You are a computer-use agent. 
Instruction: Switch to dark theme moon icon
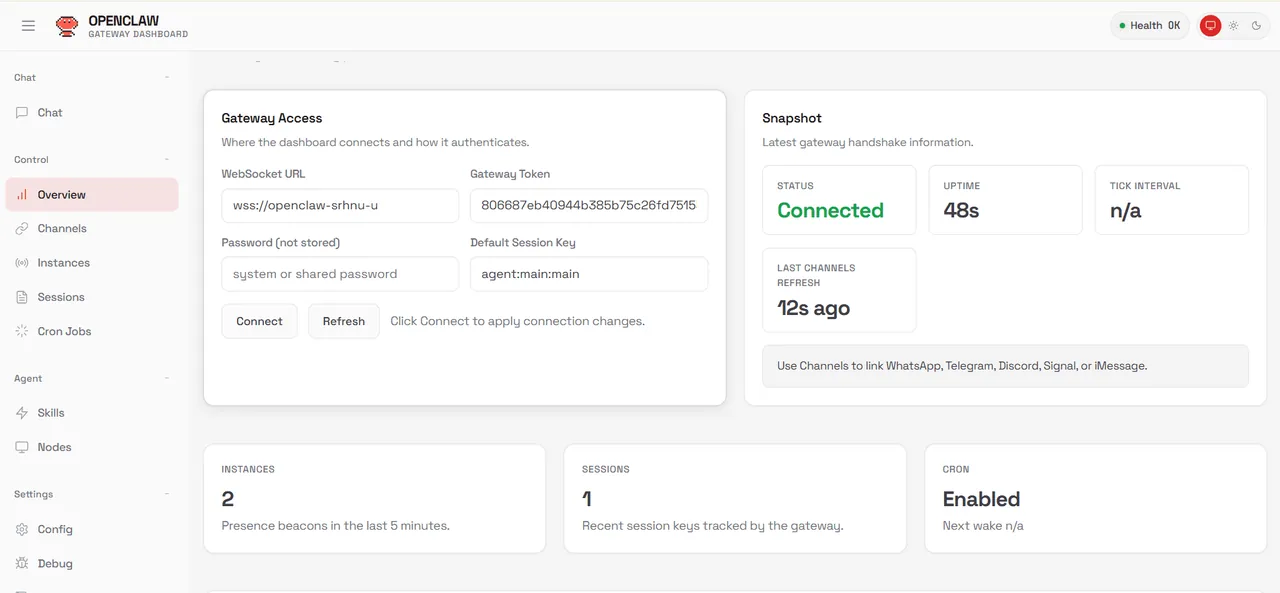[x=1258, y=26]
